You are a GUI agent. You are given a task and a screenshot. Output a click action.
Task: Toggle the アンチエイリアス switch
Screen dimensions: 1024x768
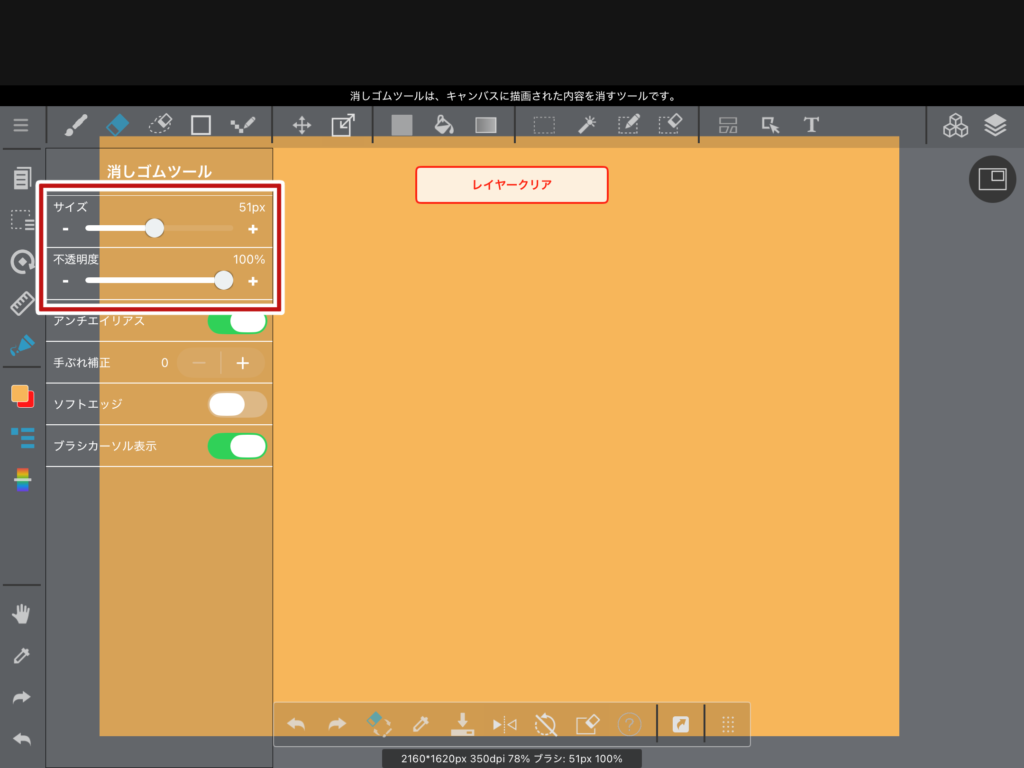[237, 322]
